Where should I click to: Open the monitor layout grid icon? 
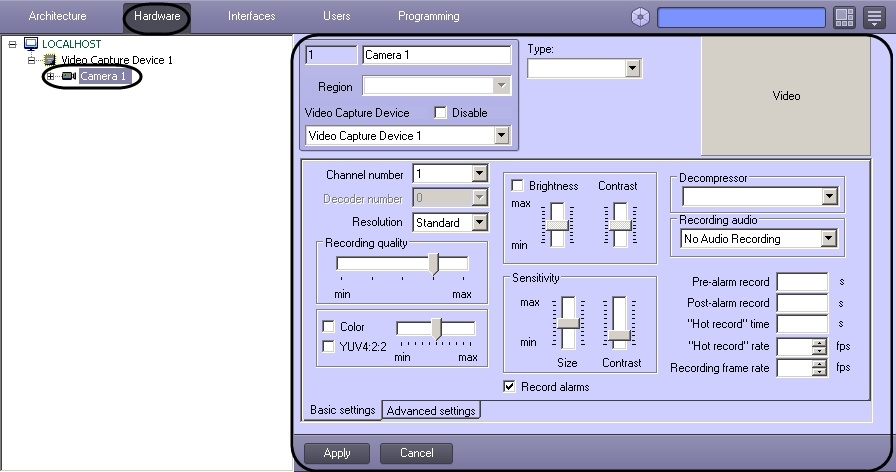pos(844,17)
